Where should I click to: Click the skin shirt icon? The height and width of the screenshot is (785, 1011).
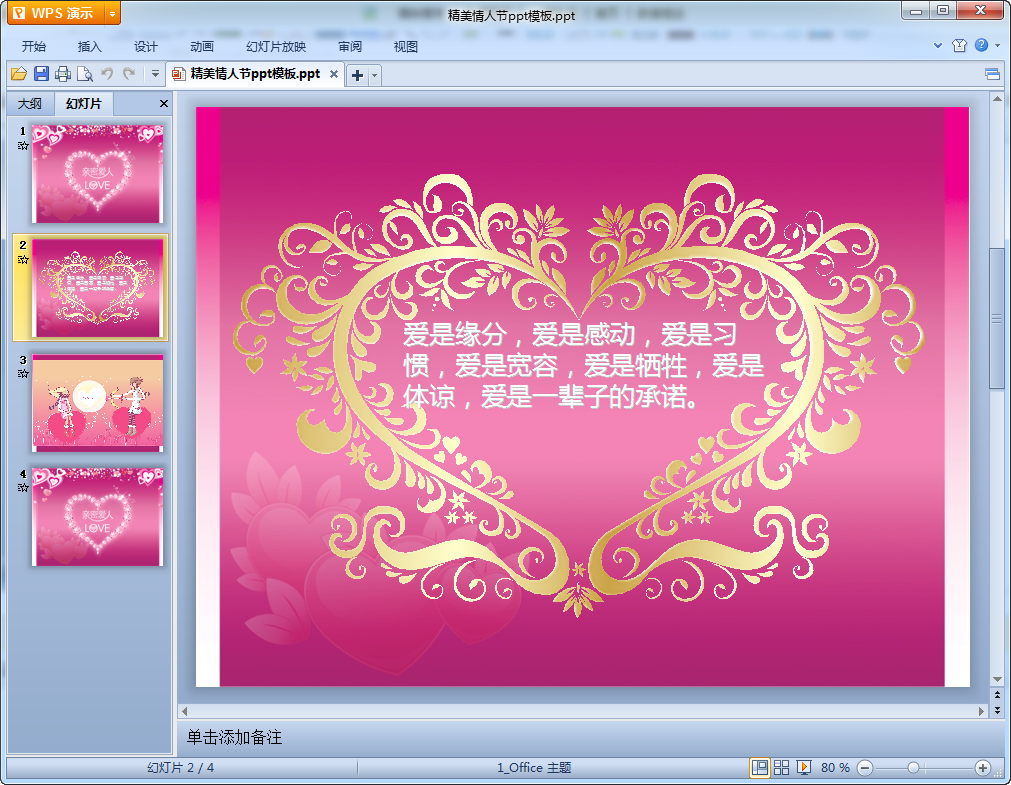coord(959,45)
